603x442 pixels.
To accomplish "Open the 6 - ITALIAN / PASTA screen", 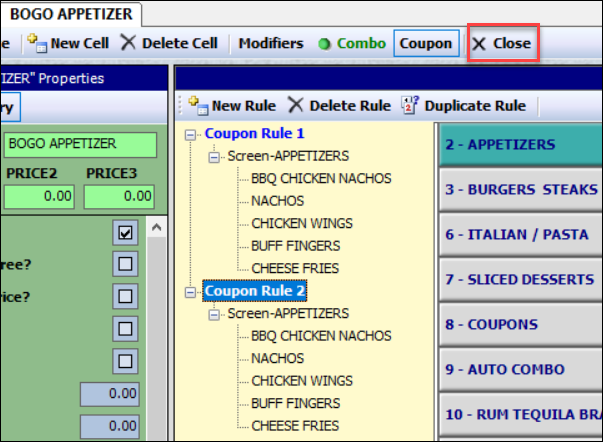I will (521, 235).
